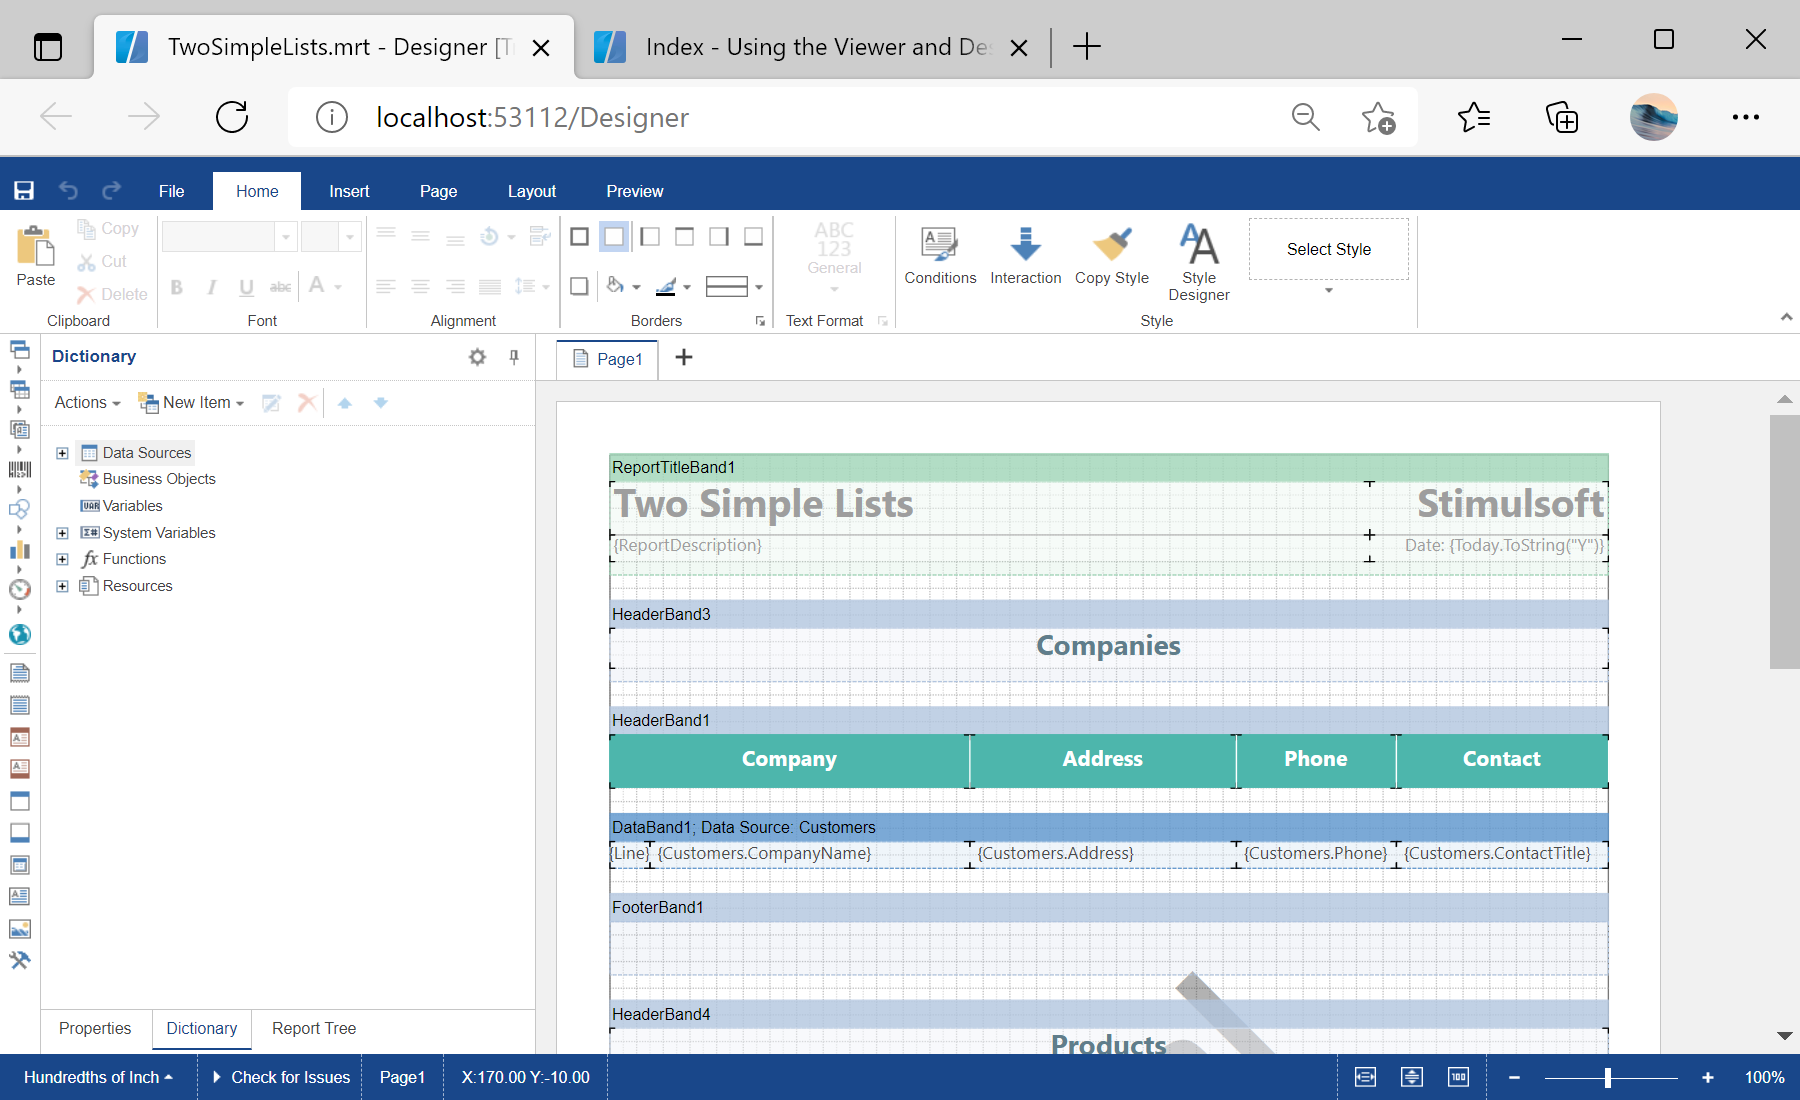Switch to the Preview ribbon tab
This screenshot has height=1100, width=1800.
634,191
